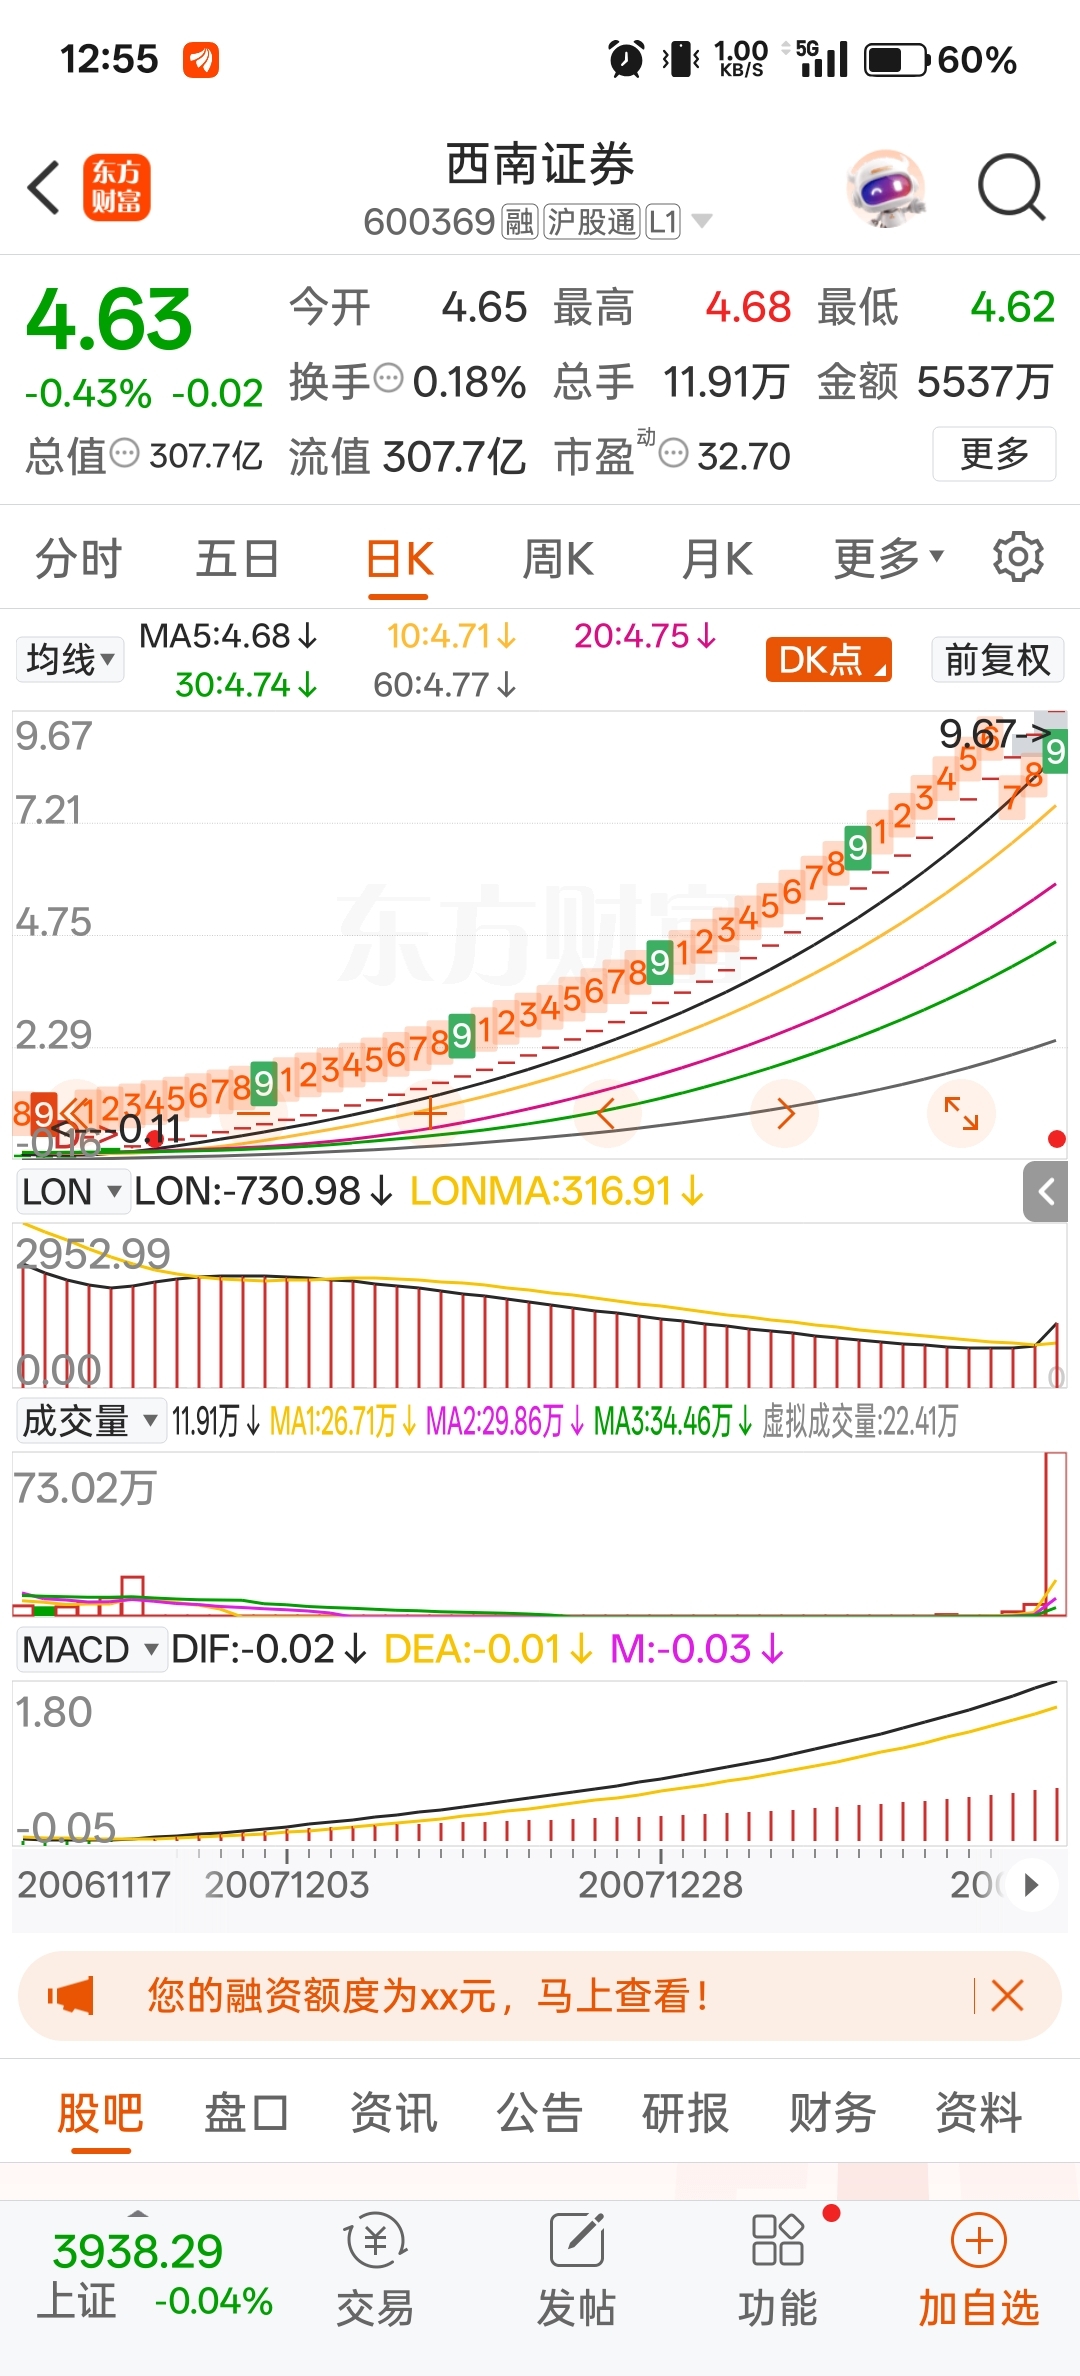
Task: Expand the 更多 chart period dropdown
Action: [x=889, y=558]
